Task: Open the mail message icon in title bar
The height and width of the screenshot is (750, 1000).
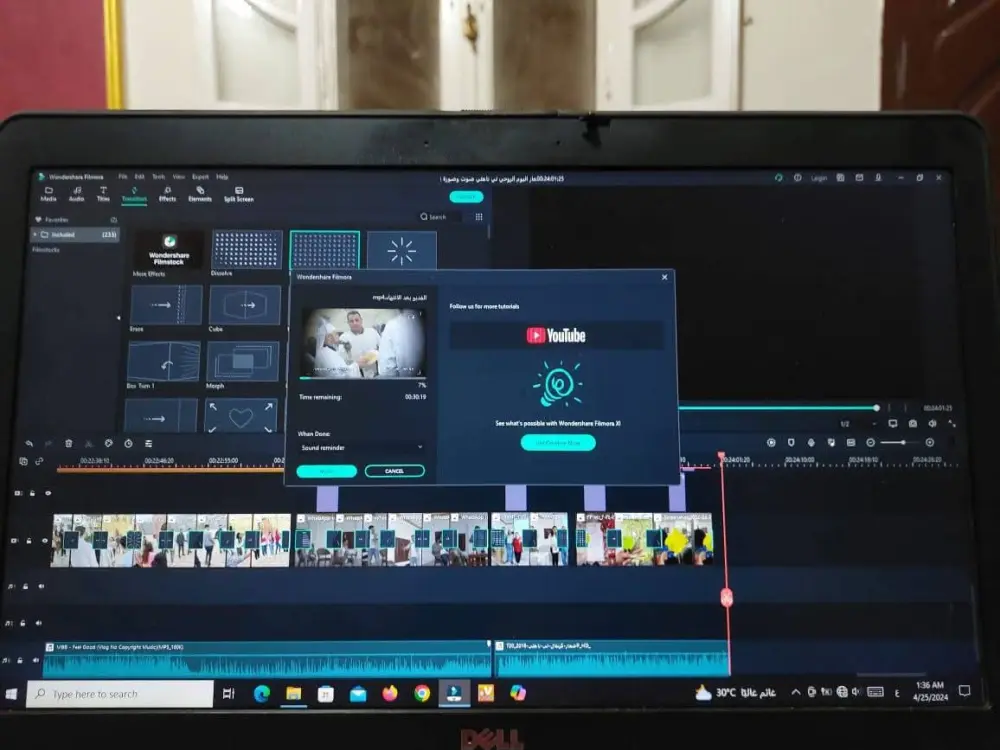Action: (x=859, y=178)
